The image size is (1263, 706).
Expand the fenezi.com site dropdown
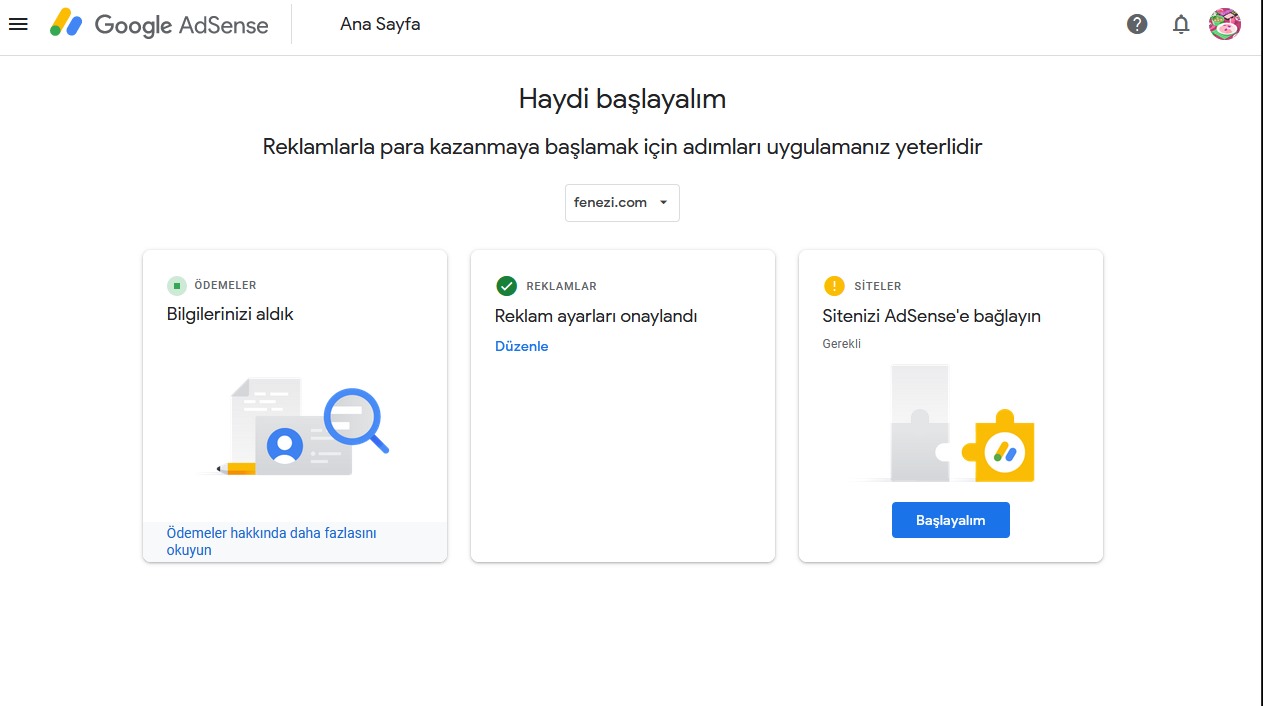(622, 203)
